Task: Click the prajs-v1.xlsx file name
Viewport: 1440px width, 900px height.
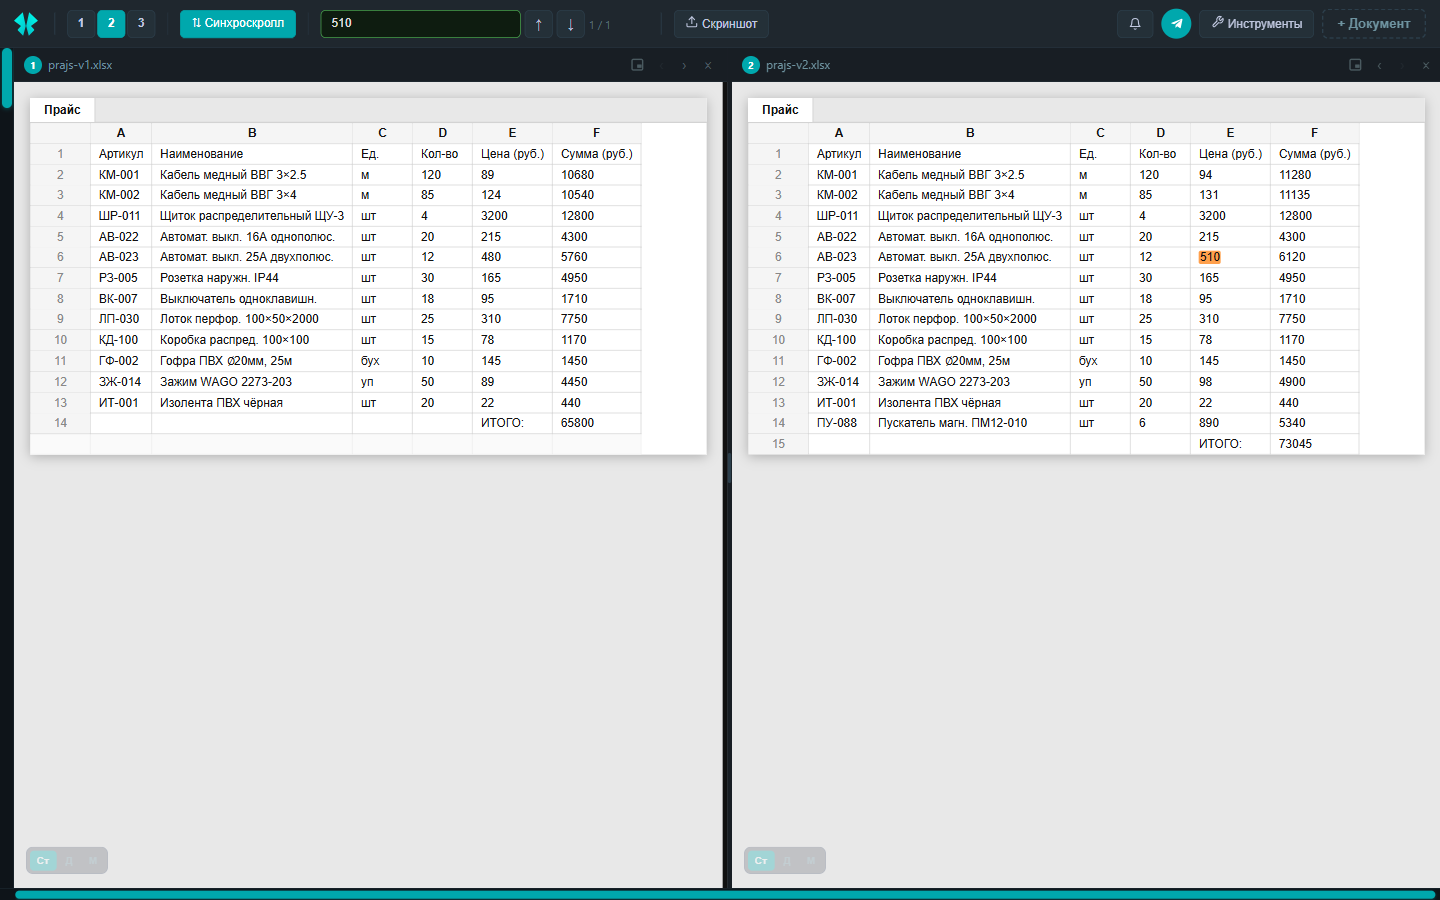Action: point(80,65)
